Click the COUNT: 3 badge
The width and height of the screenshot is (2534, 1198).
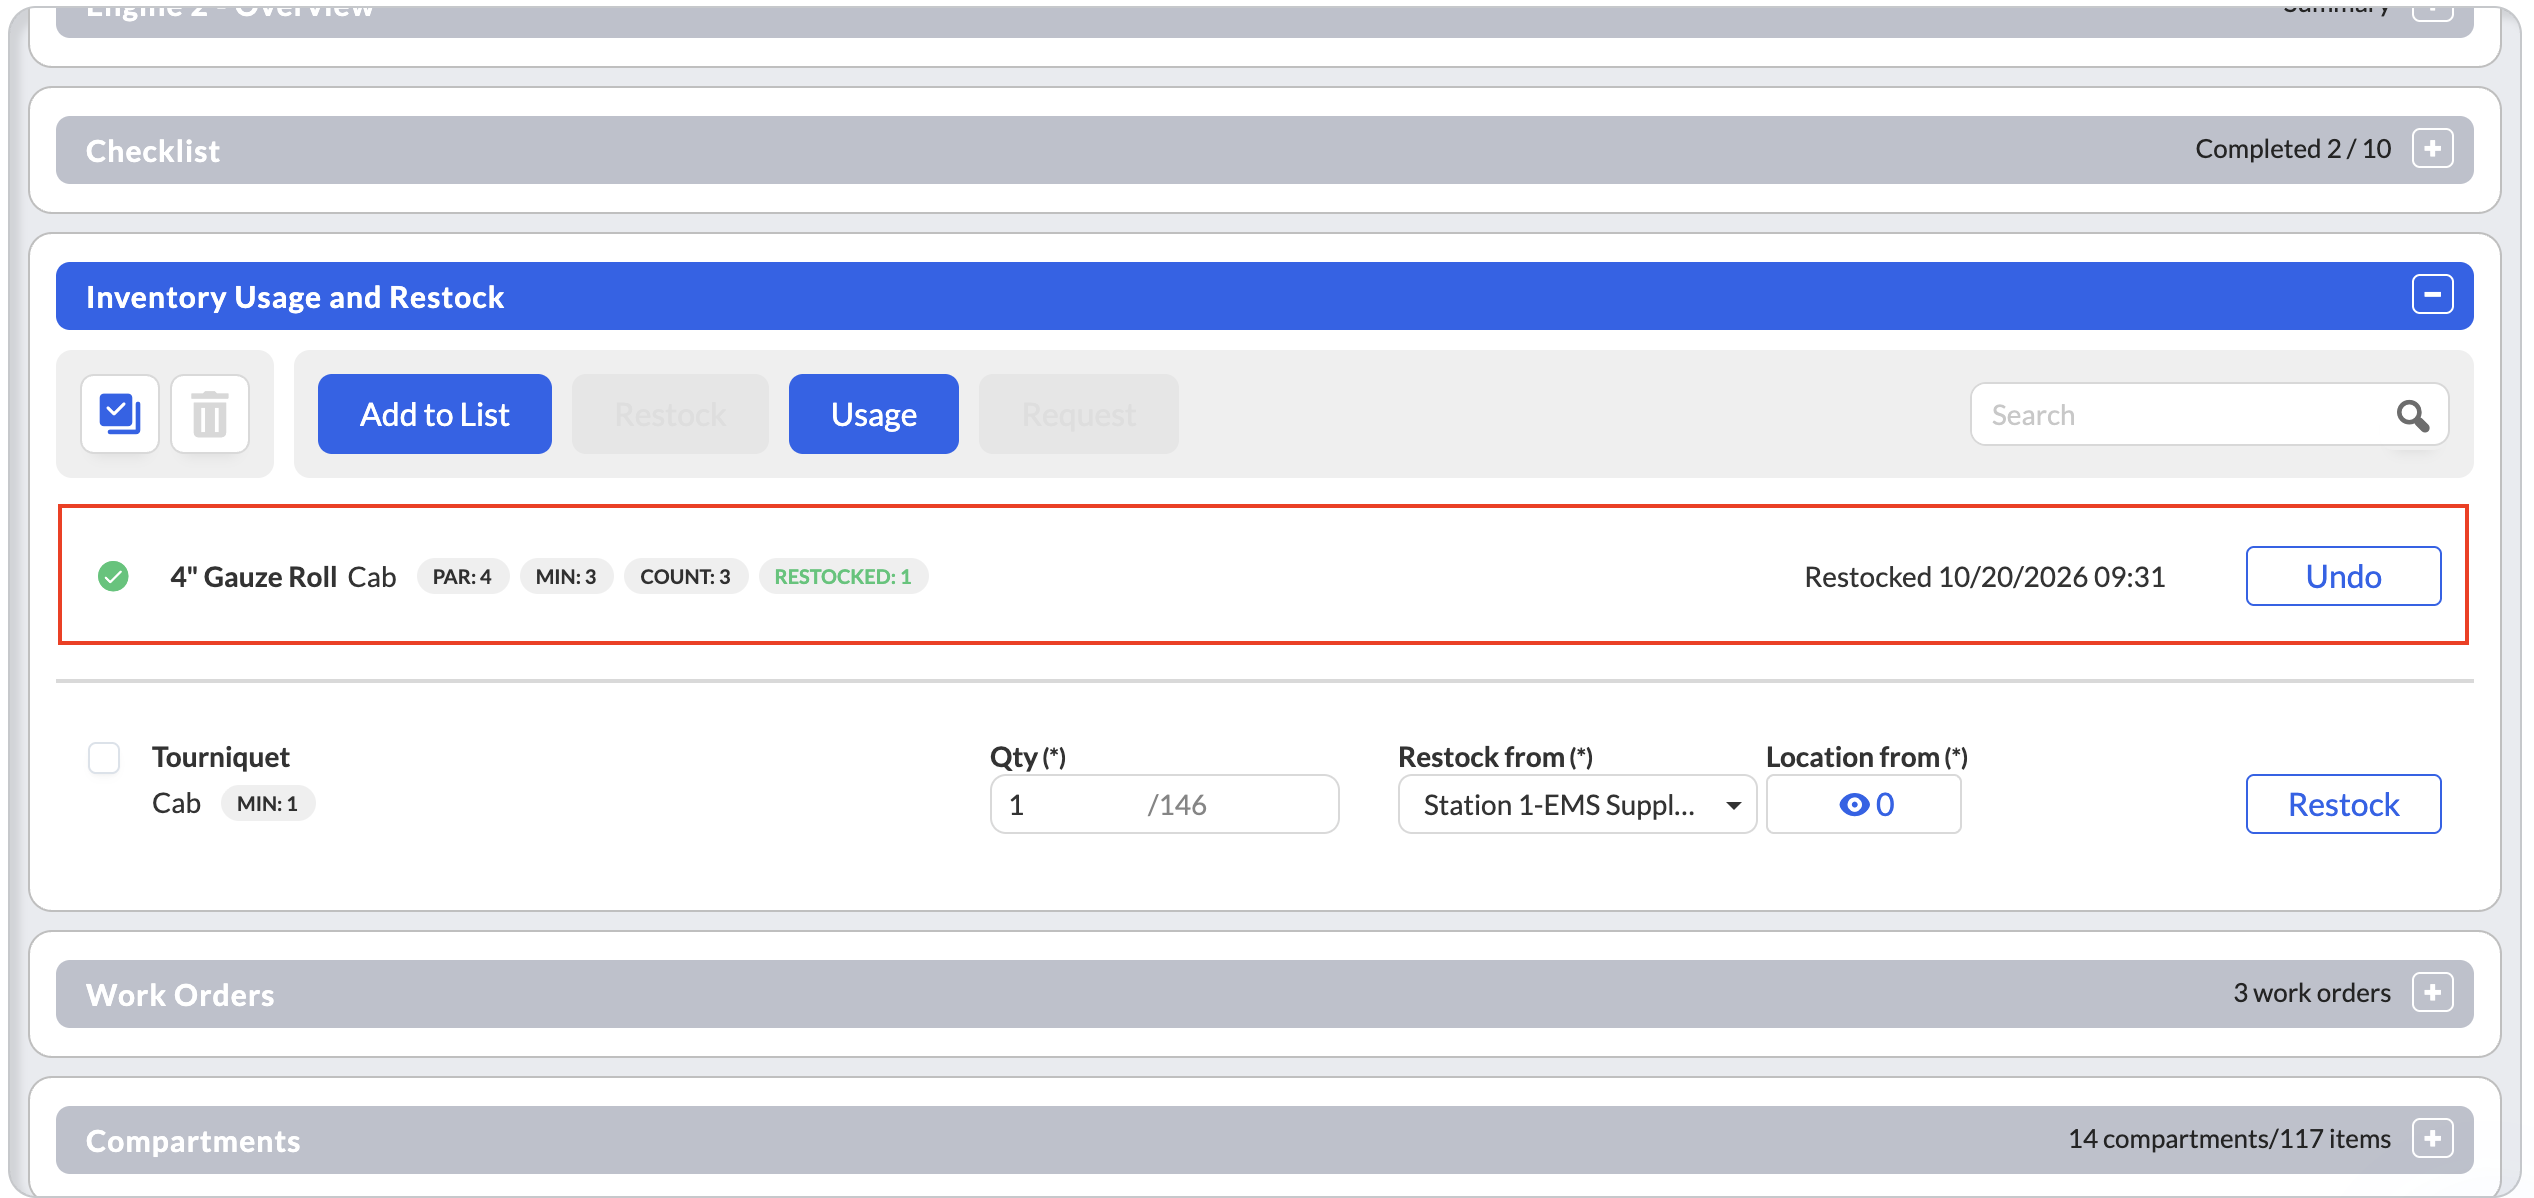(685, 577)
